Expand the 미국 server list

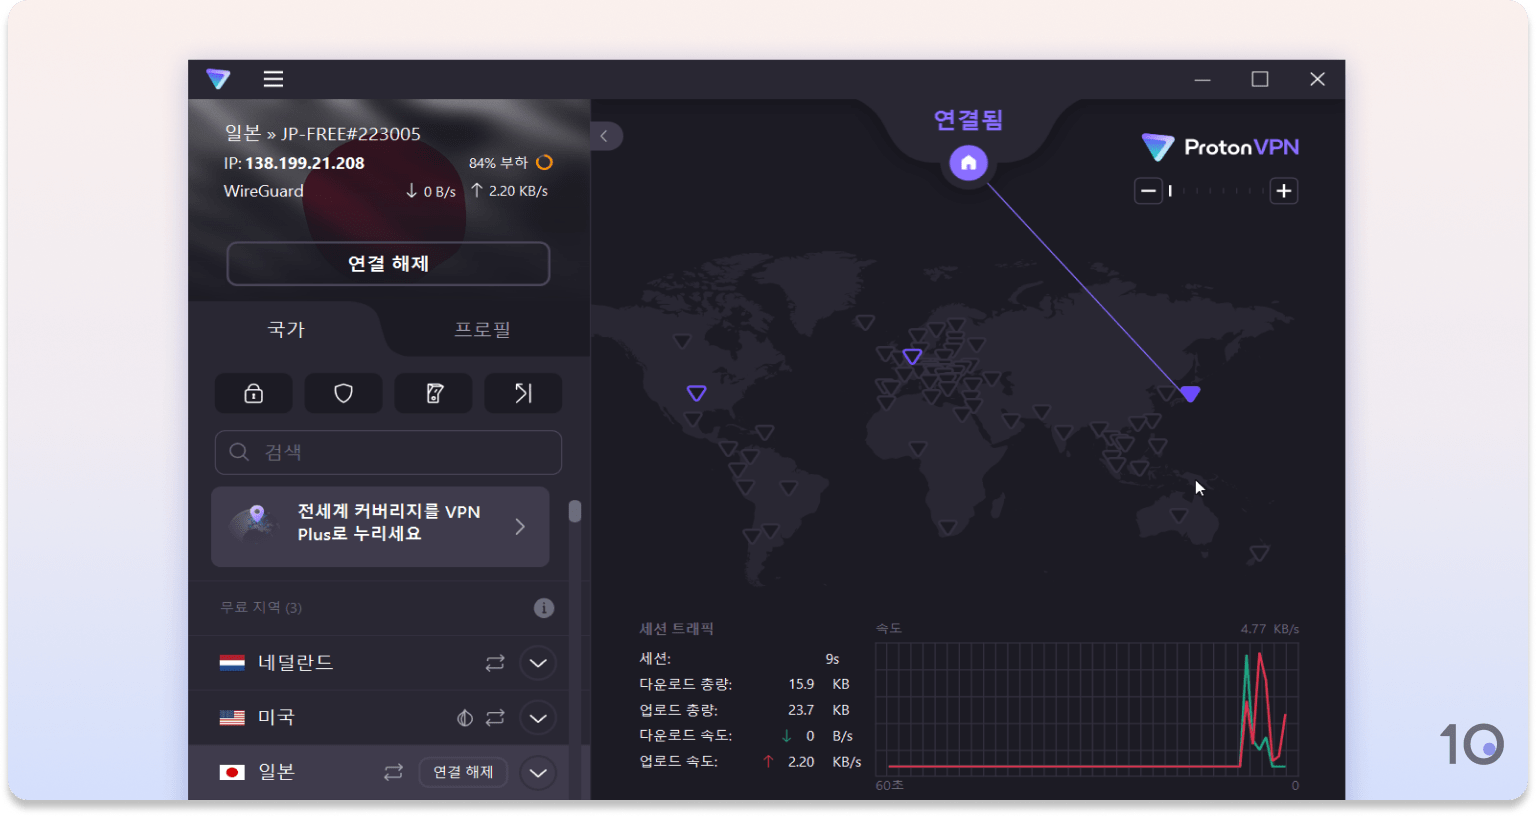pos(537,717)
